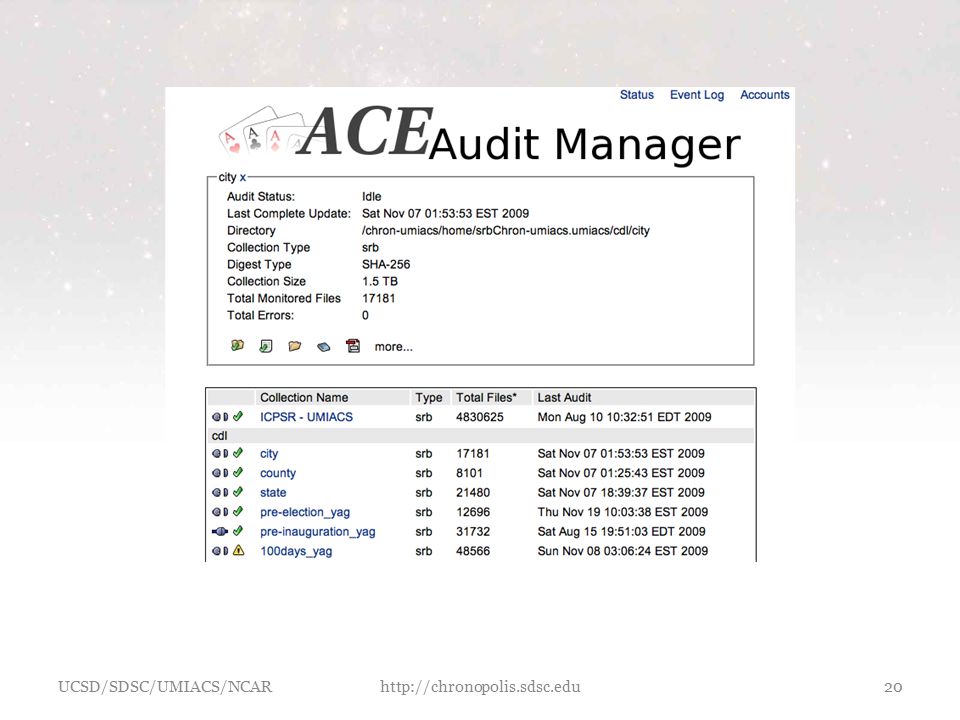Open the Status page
The image size is (960, 720).
[637, 95]
